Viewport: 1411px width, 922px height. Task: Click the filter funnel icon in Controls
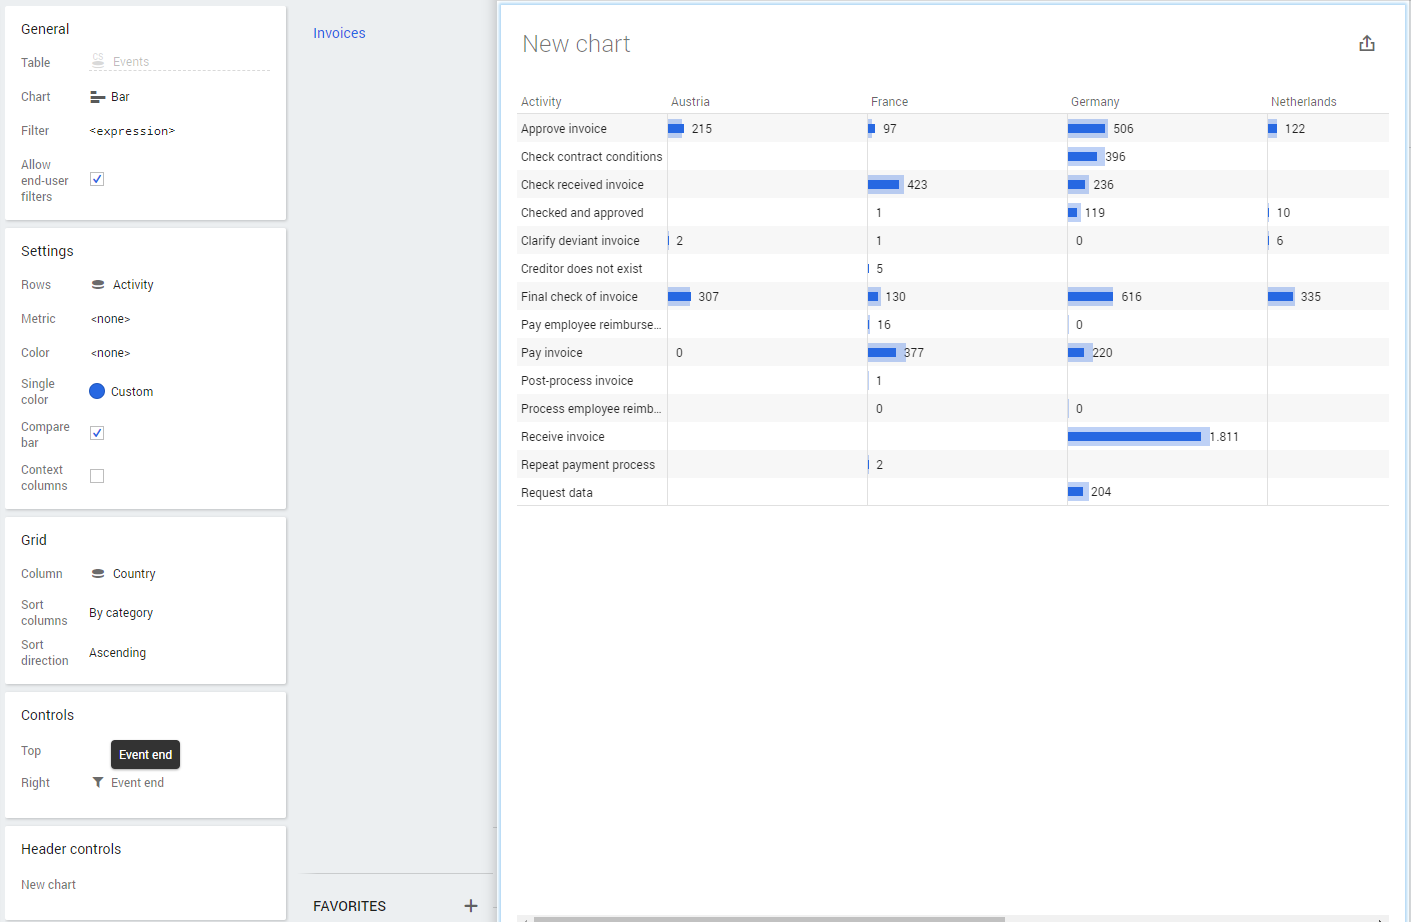pos(98,783)
